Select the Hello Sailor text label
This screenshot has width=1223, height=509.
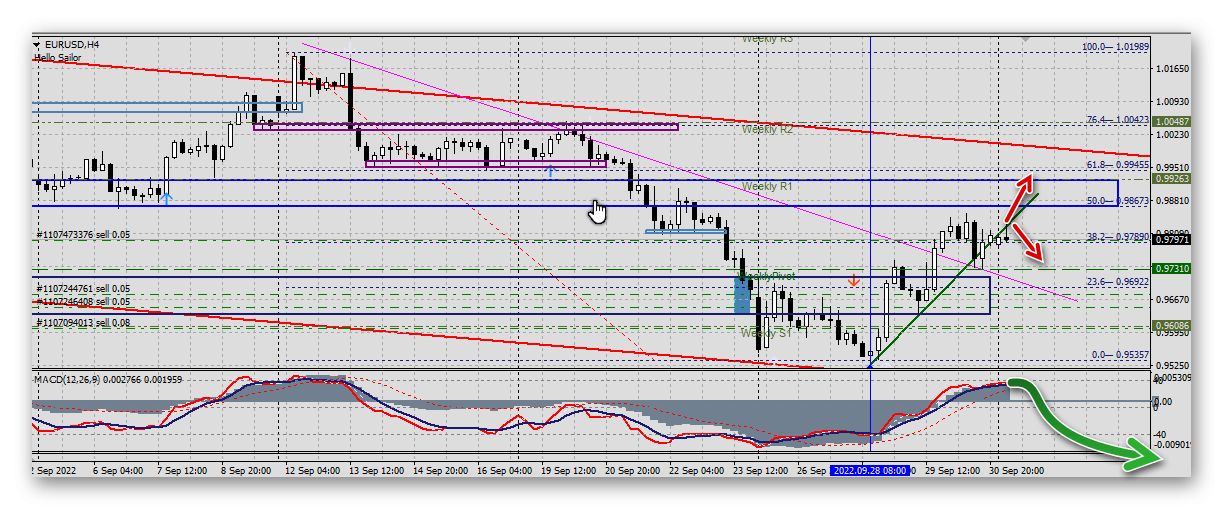tap(60, 58)
